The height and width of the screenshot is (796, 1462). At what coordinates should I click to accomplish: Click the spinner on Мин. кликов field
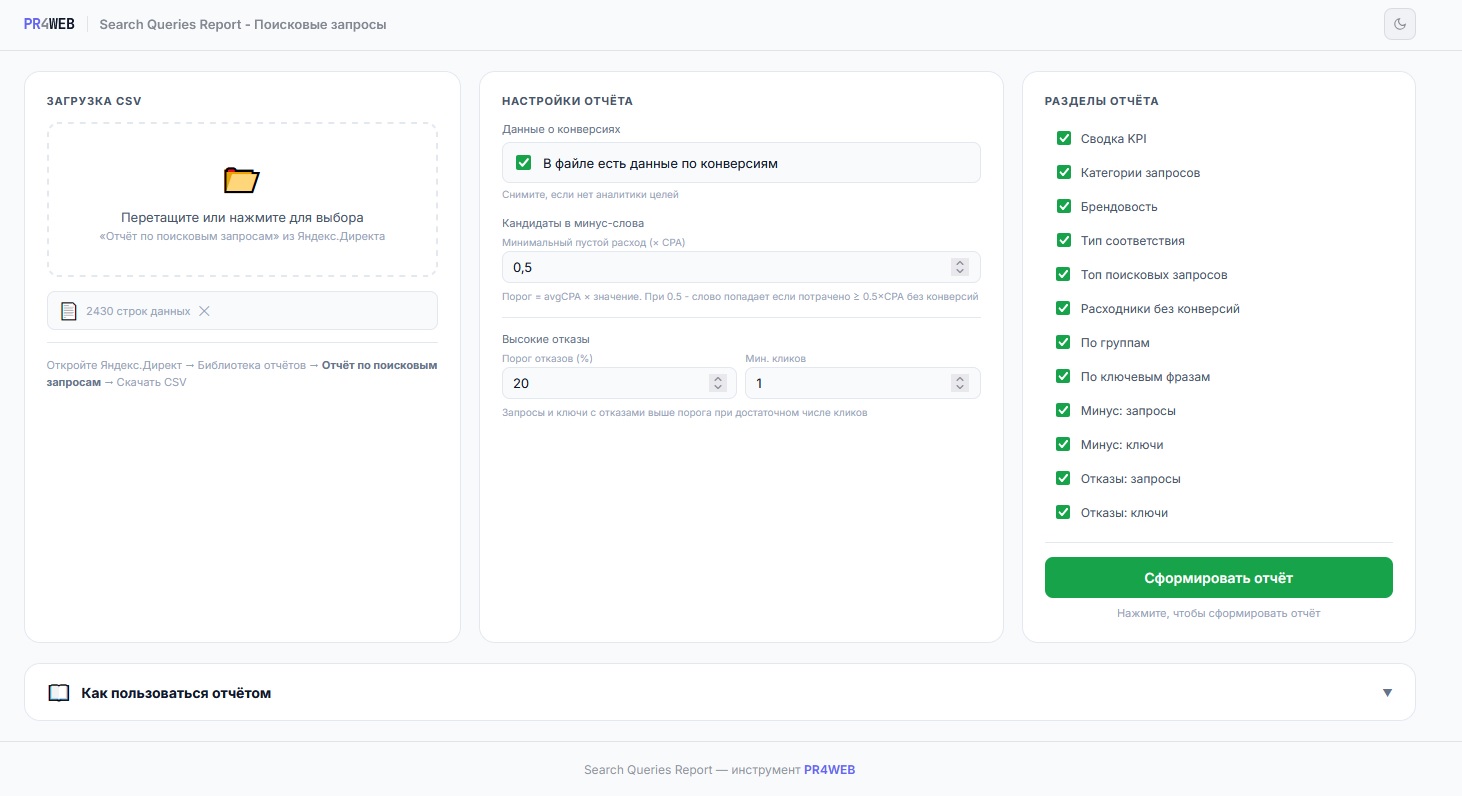pyautogui.click(x=960, y=383)
